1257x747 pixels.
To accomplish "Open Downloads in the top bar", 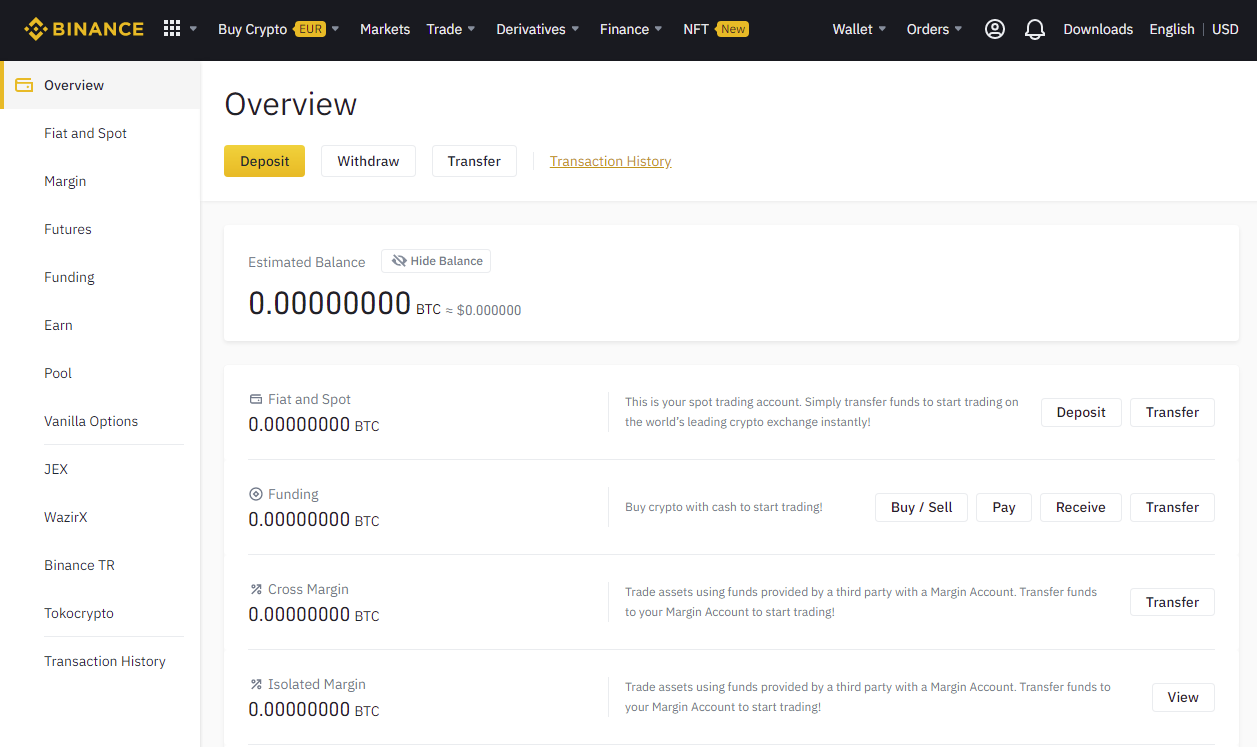I will 1098,29.
